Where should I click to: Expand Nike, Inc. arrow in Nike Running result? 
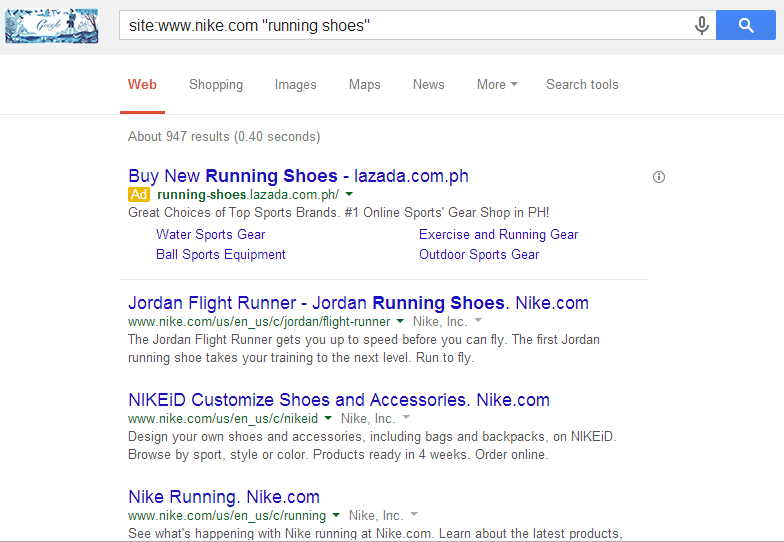(414, 514)
